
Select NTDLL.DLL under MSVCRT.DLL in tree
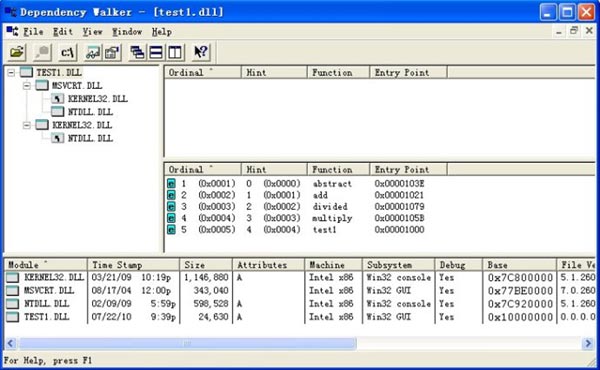click(x=90, y=112)
